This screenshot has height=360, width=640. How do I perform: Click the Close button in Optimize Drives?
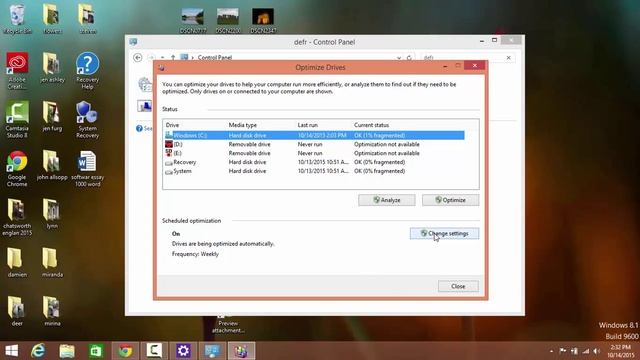pyautogui.click(x=458, y=286)
